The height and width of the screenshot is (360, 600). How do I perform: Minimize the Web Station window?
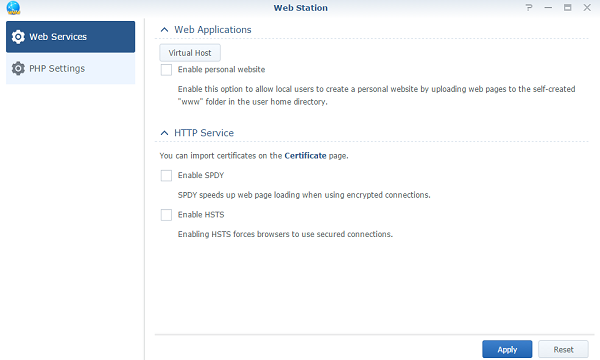pyautogui.click(x=548, y=8)
